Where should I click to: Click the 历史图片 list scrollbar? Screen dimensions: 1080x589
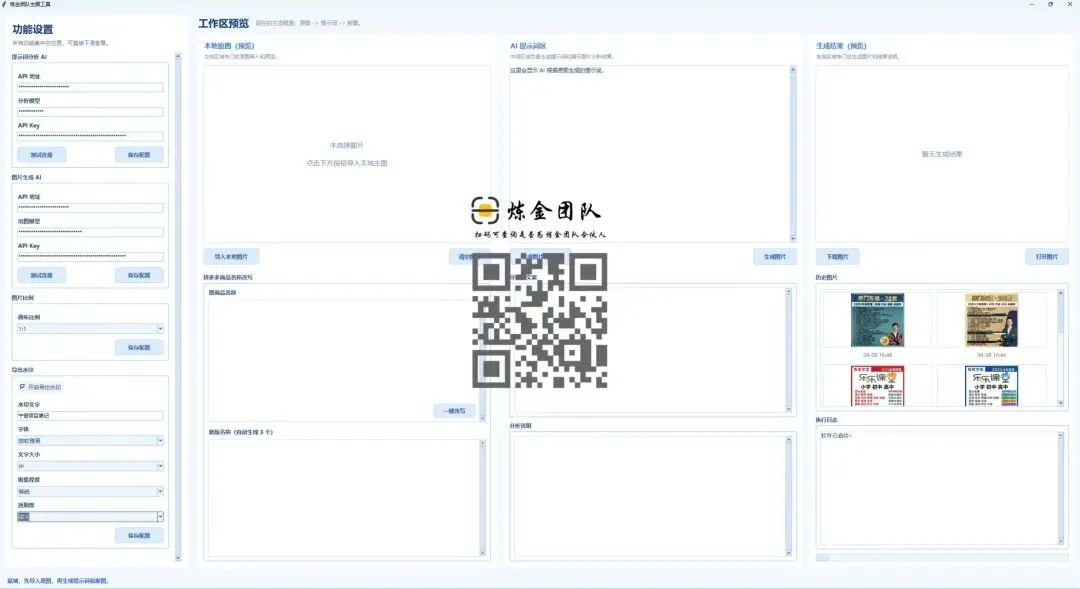[1061, 348]
